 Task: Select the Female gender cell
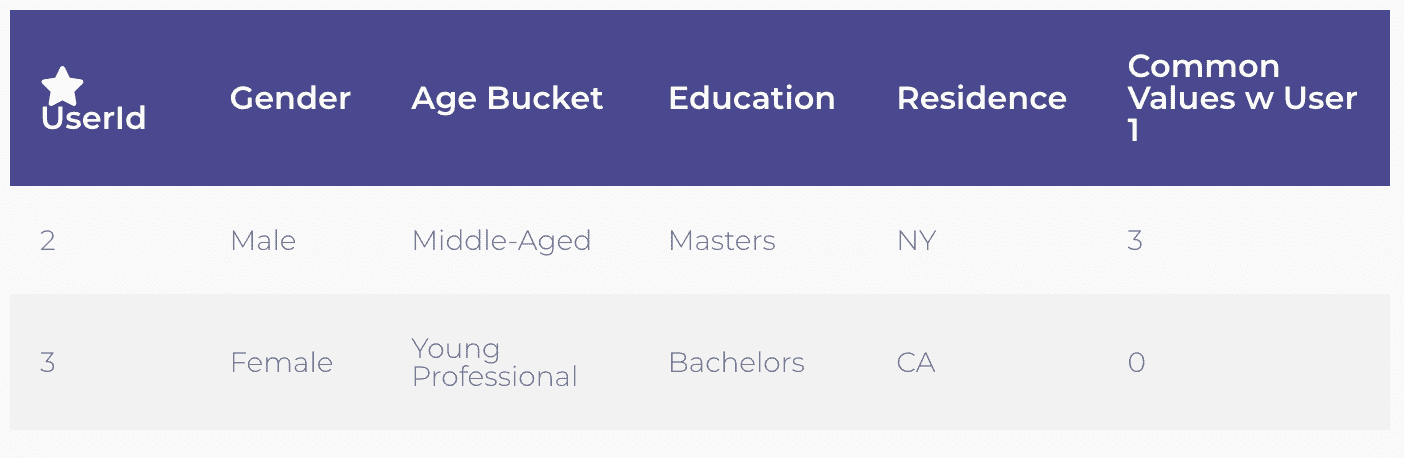click(281, 362)
